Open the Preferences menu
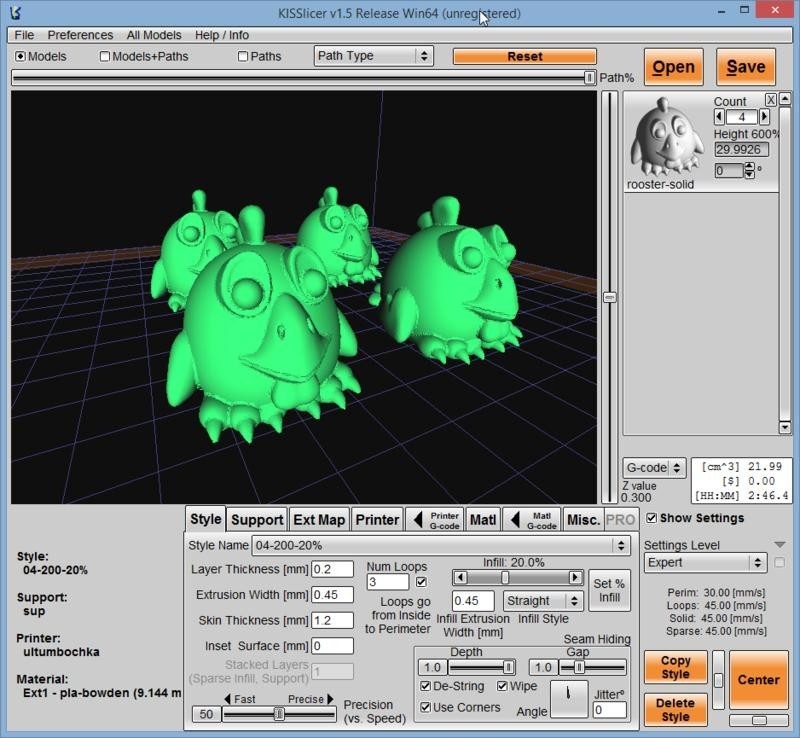 pos(80,35)
